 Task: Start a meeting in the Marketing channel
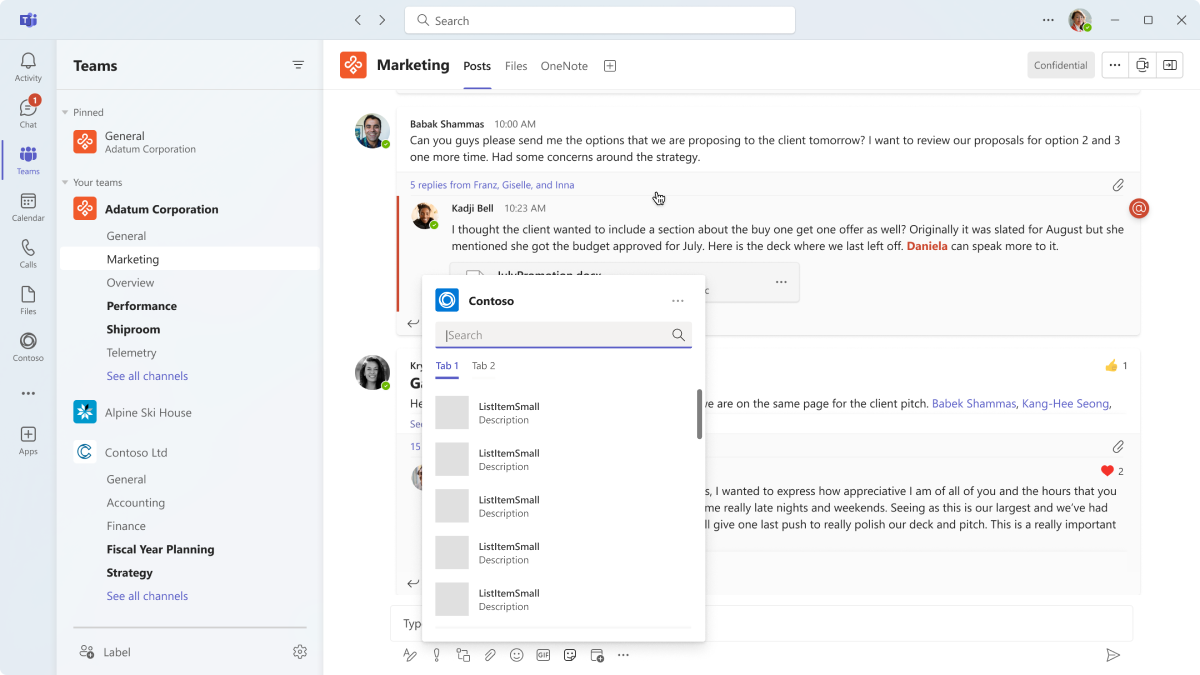(x=1142, y=64)
